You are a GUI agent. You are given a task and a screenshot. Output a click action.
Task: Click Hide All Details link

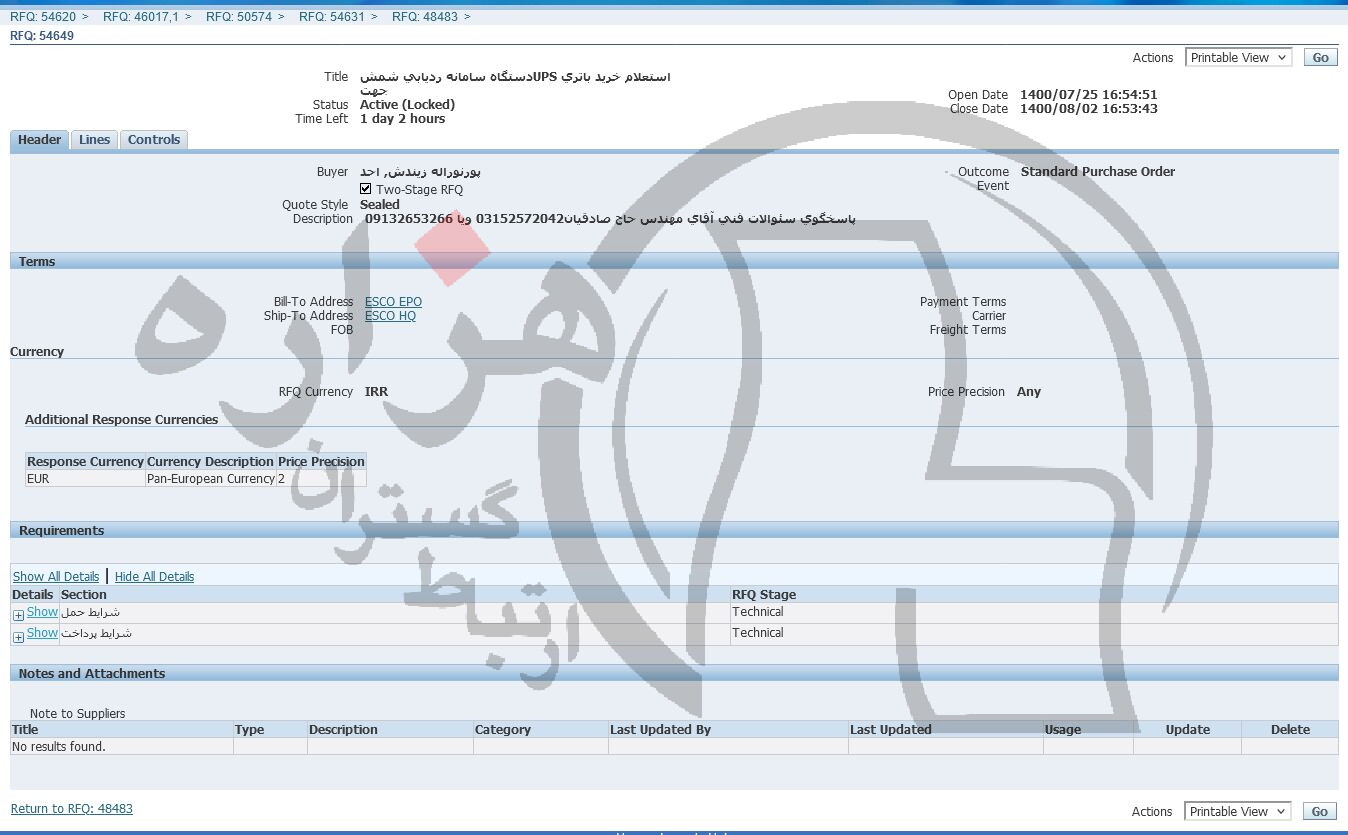pos(154,577)
